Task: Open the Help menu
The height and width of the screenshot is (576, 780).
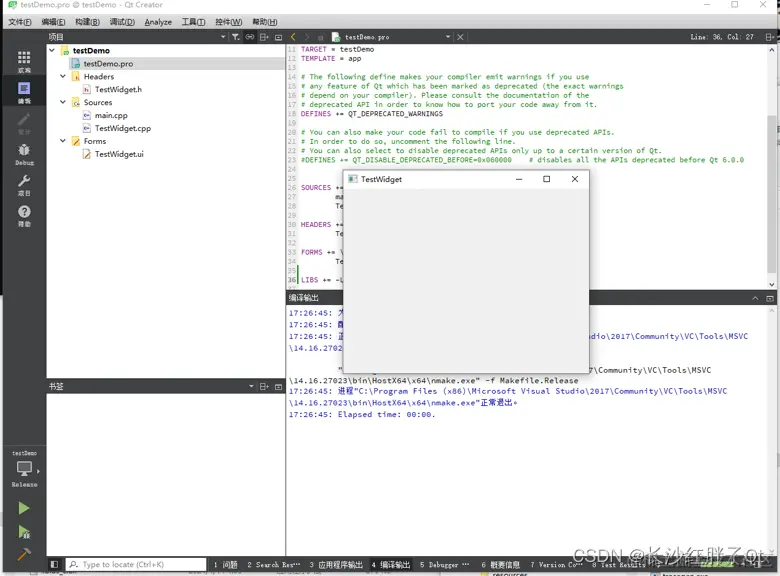Action: pyautogui.click(x=264, y=22)
